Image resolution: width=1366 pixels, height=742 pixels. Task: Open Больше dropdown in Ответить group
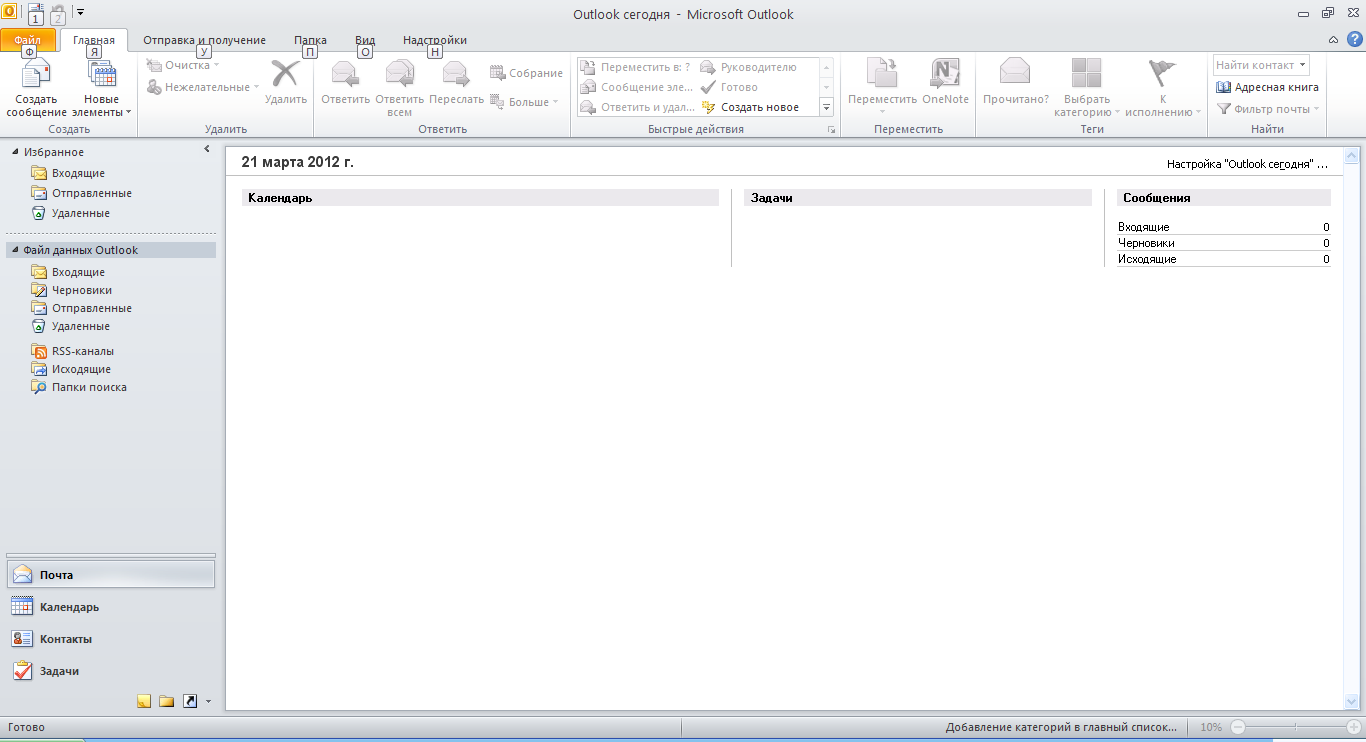524,102
